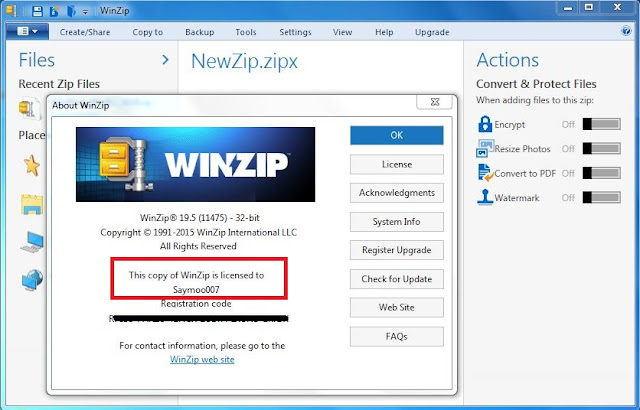Open the blue File menu button

27,31
